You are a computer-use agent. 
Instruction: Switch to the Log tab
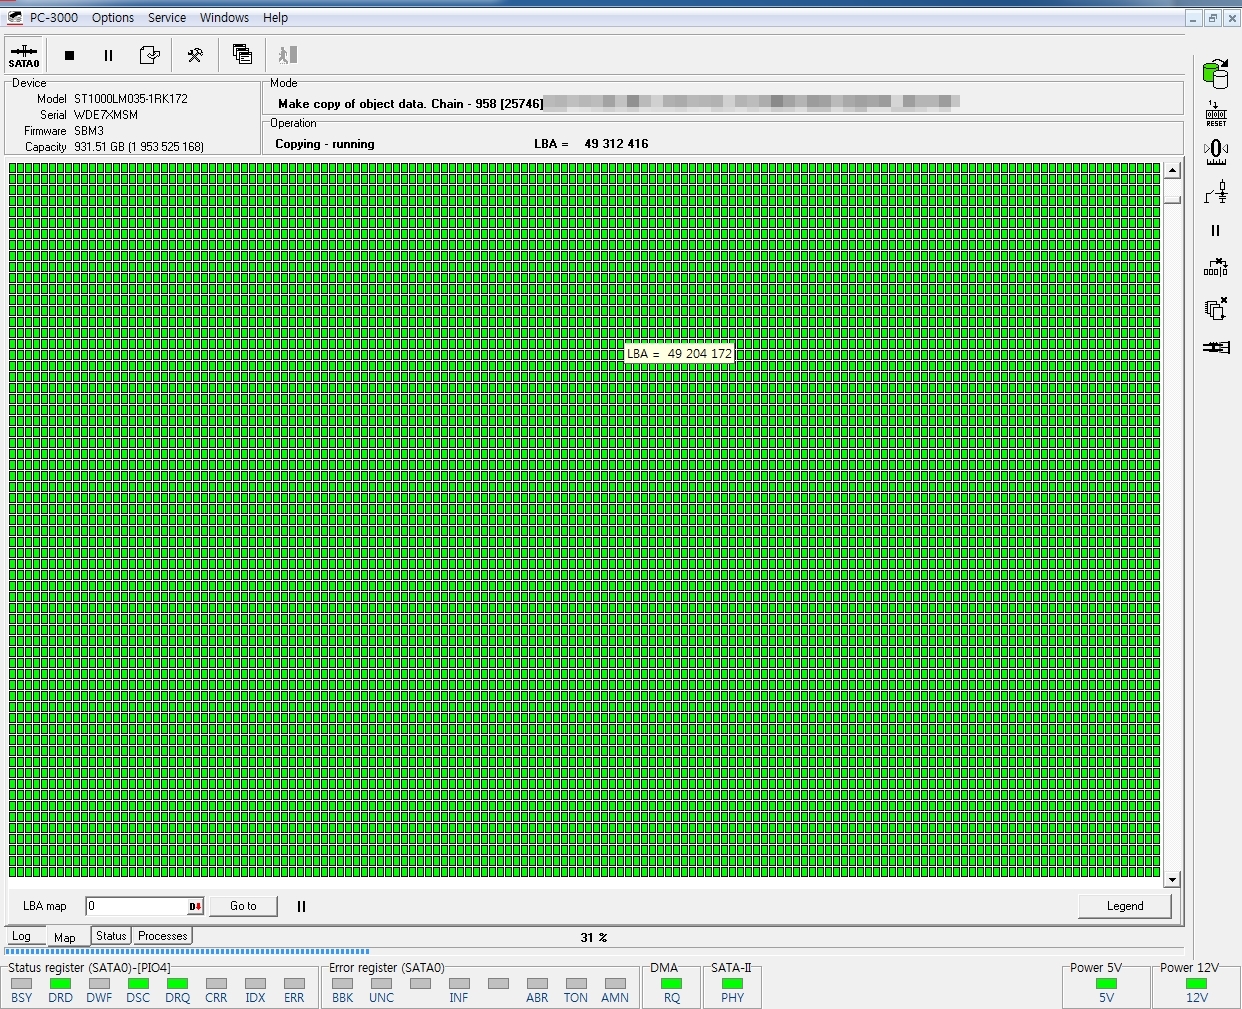pyautogui.click(x=22, y=937)
